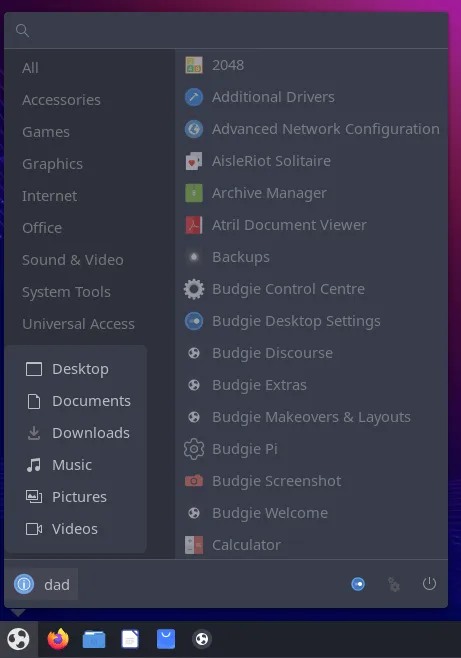Viewport: 461px width, 658px height.
Task: Open Budgie Control Centre gear icon
Action: pos(194,289)
